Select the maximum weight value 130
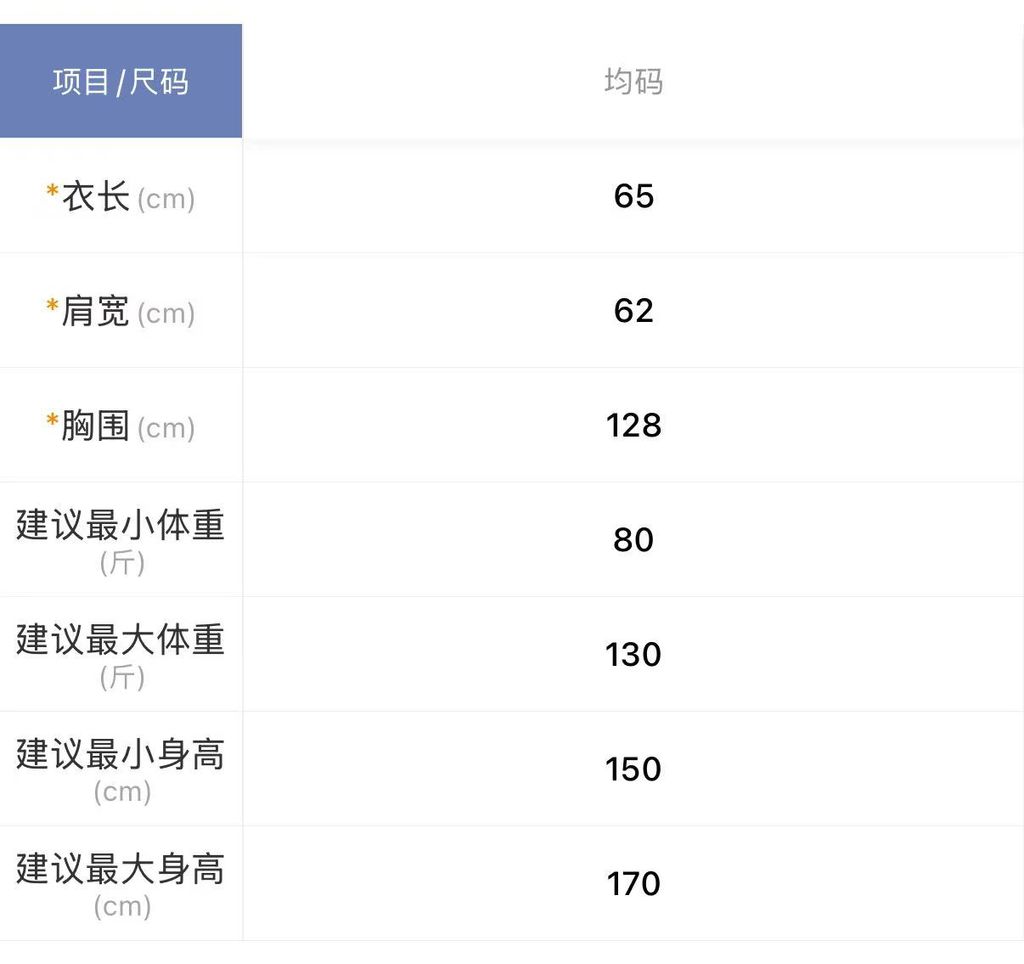Screen dimensions: 1024x964 pyautogui.click(x=633, y=655)
